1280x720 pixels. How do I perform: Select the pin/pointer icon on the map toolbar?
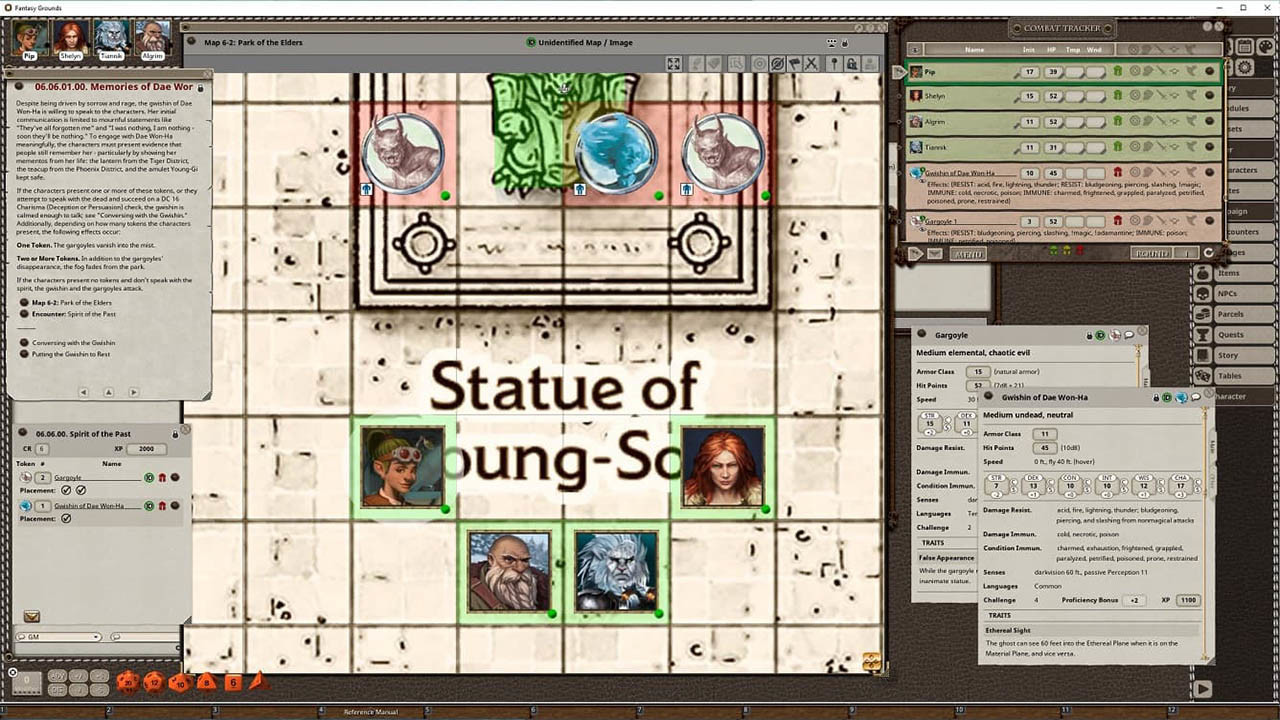coord(833,63)
